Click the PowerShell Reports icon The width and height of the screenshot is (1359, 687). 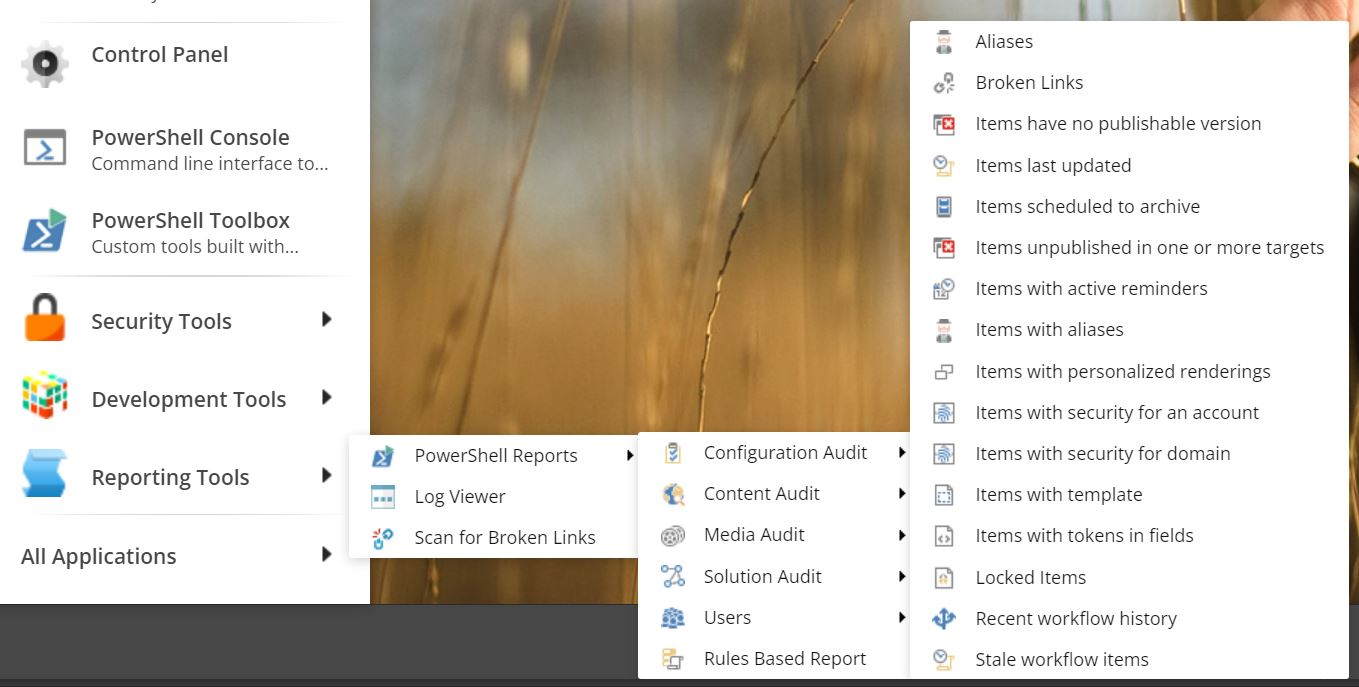click(x=383, y=456)
